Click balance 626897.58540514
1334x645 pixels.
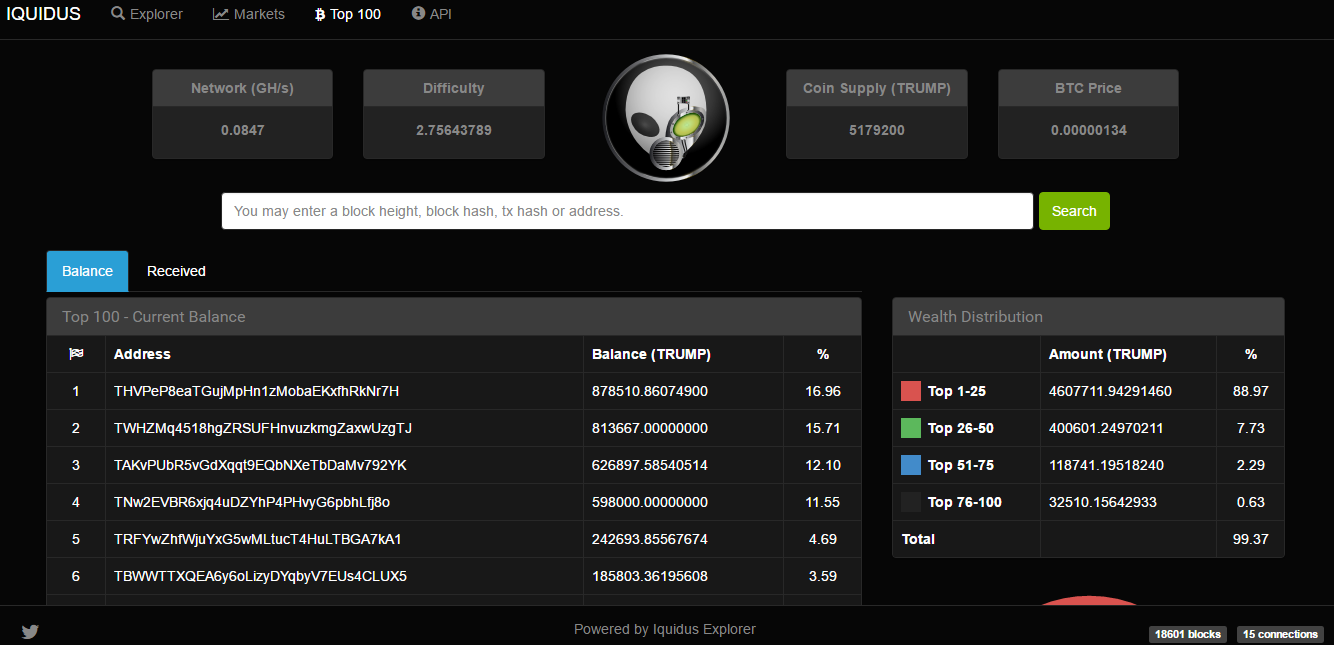click(650, 465)
